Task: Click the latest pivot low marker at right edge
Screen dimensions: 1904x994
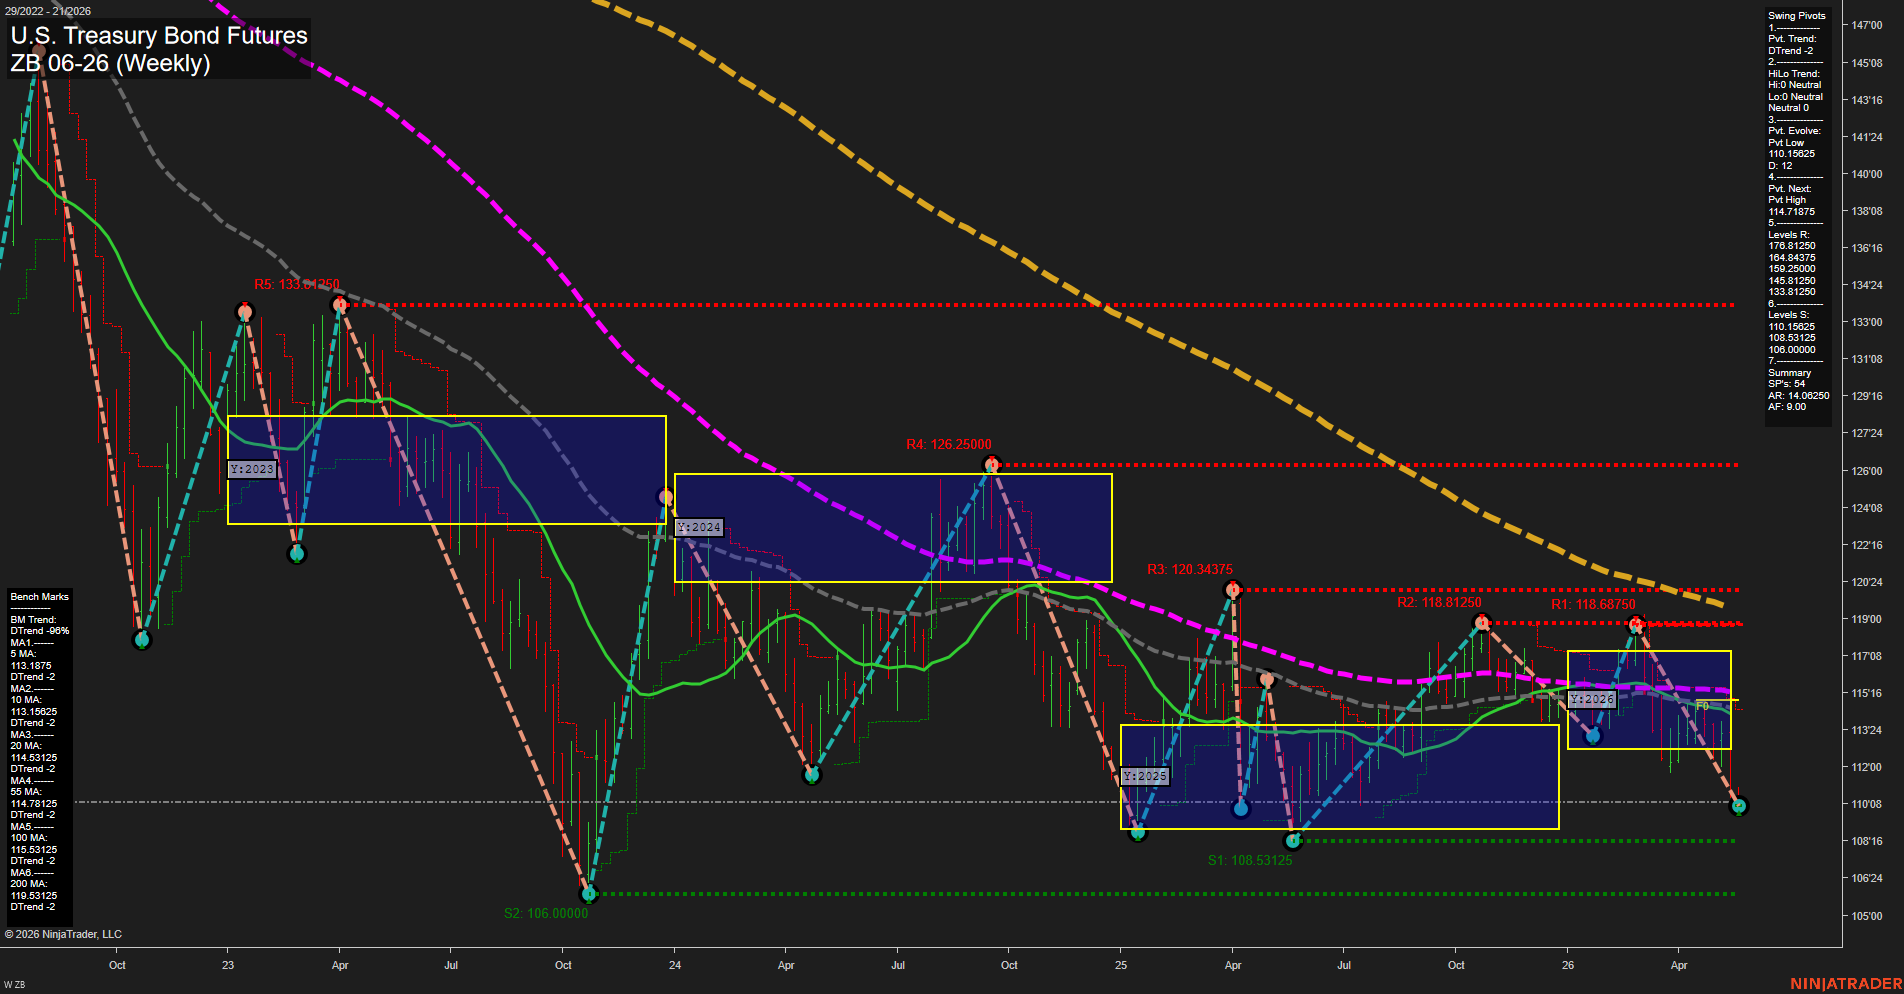Action: (x=1739, y=806)
